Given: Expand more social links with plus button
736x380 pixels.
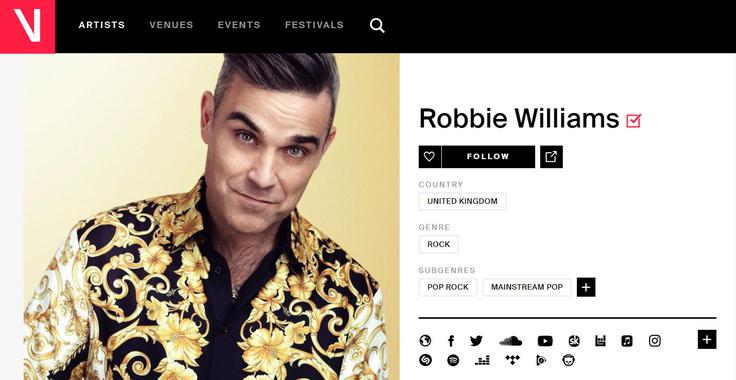Looking at the screenshot, I should coord(707,340).
